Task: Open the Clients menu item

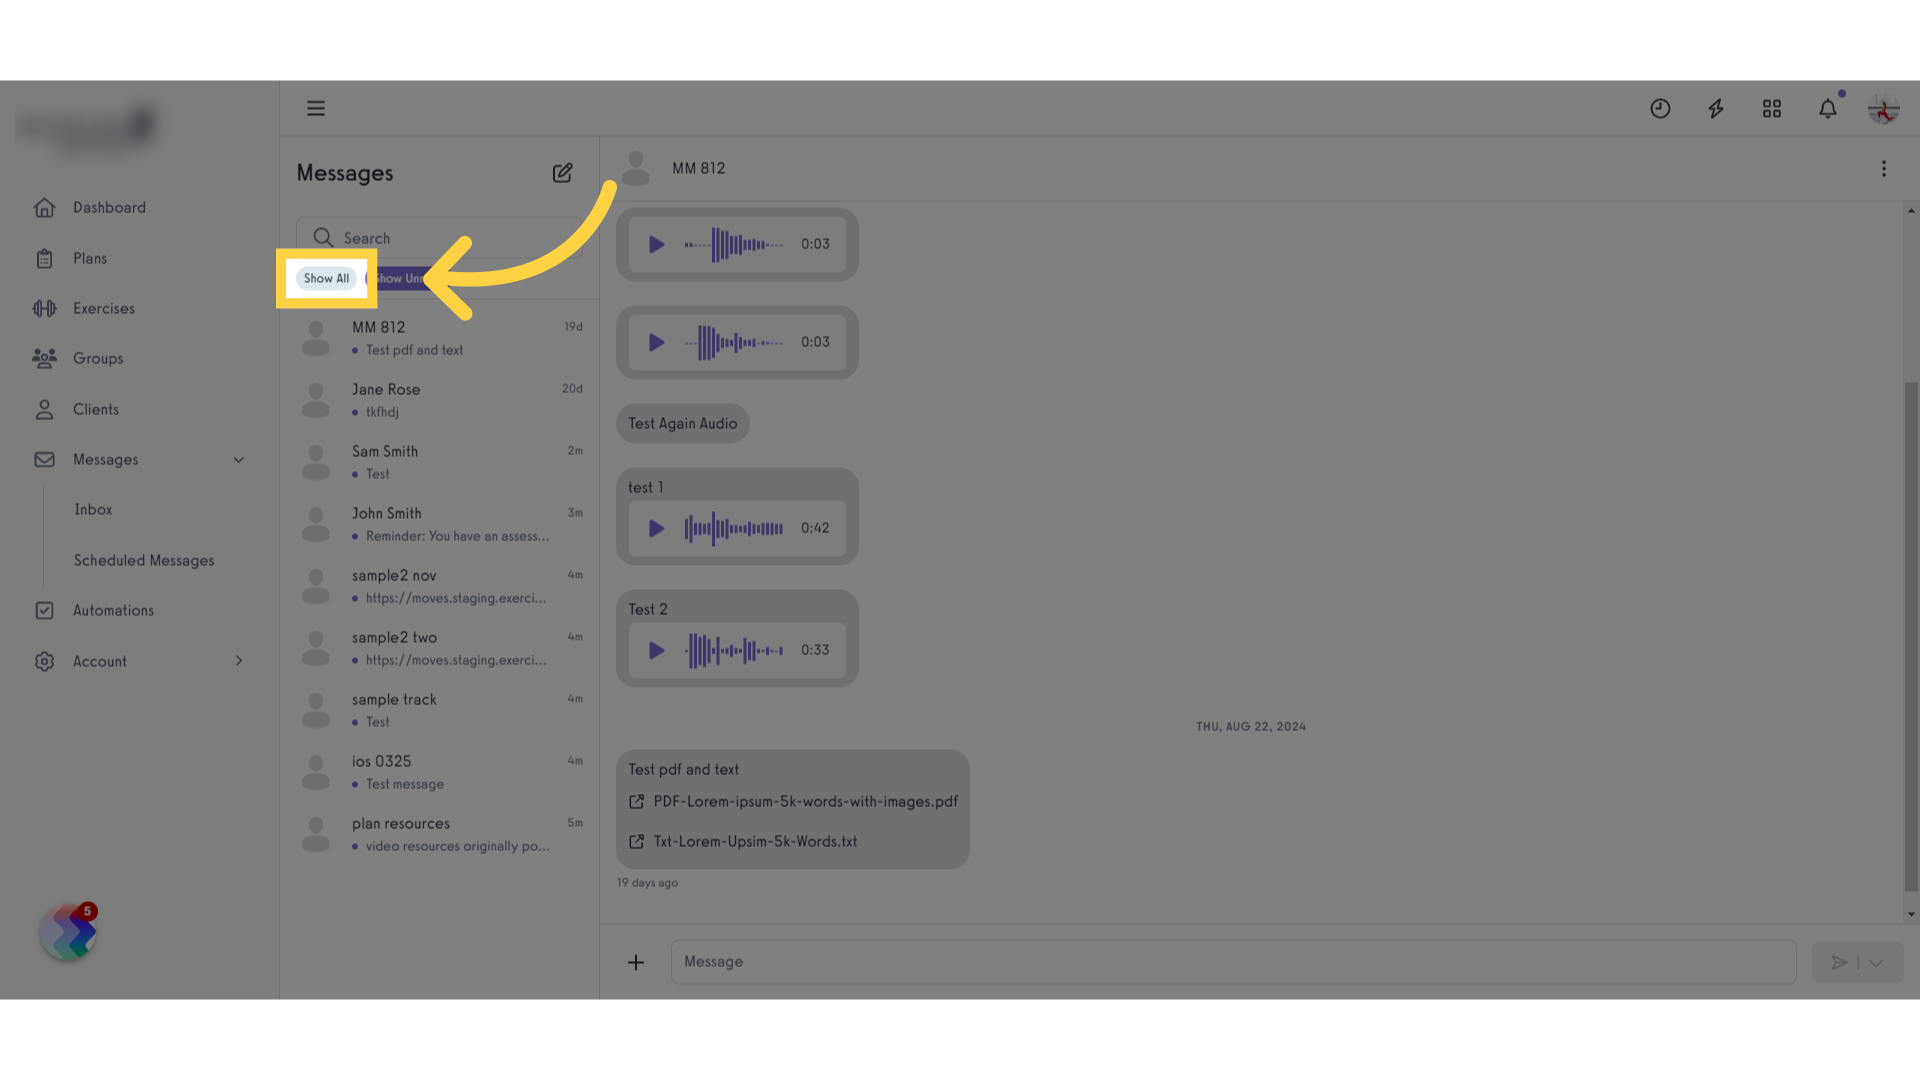Action: 96,410
